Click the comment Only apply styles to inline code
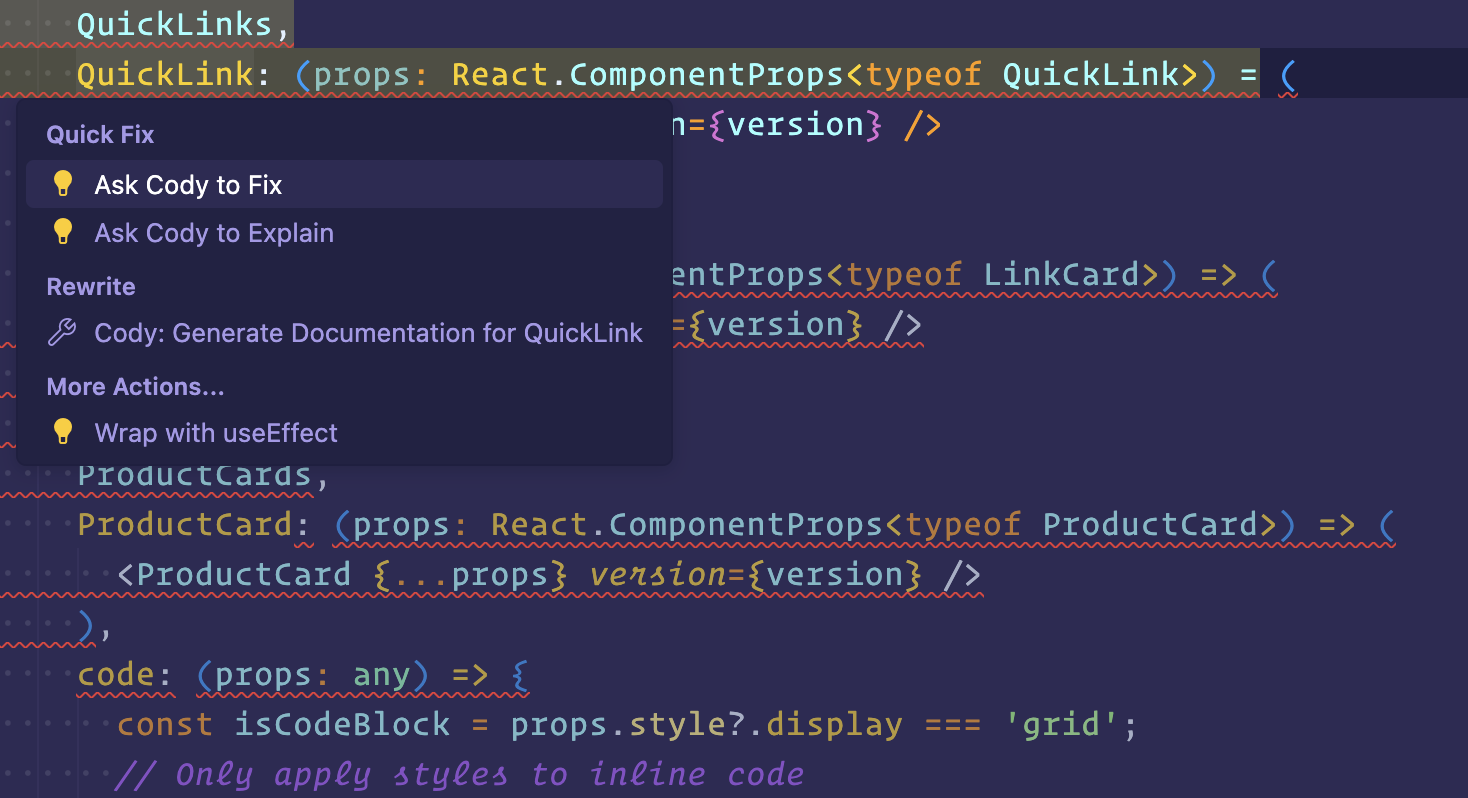1468x798 pixels. 460,774
